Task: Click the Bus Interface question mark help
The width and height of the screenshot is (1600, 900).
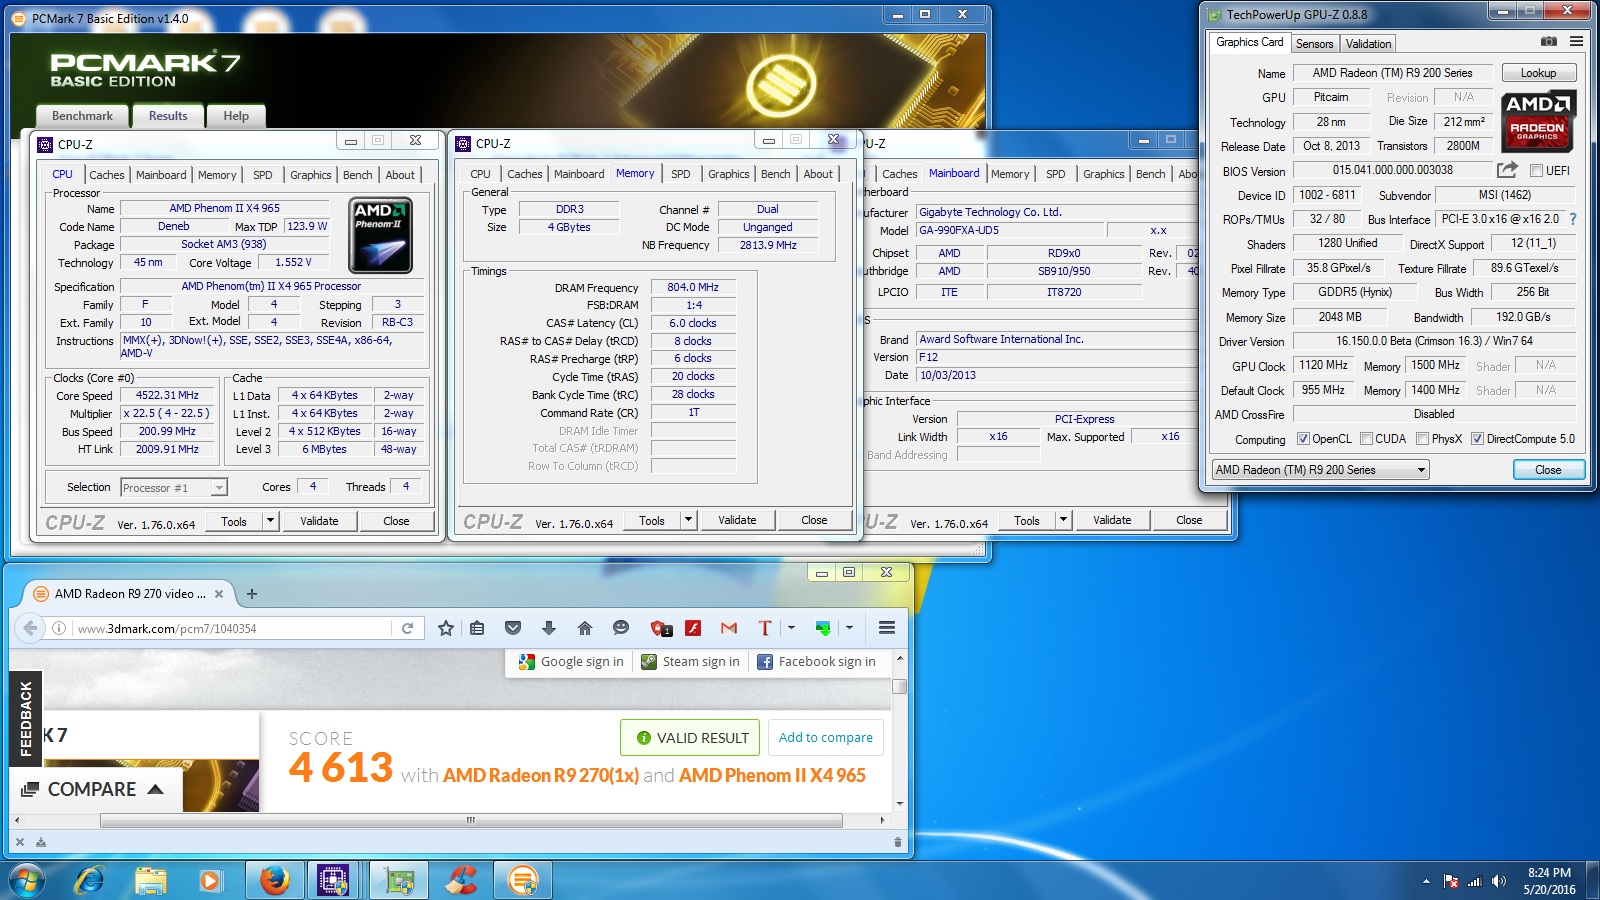Action: pos(1573,219)
